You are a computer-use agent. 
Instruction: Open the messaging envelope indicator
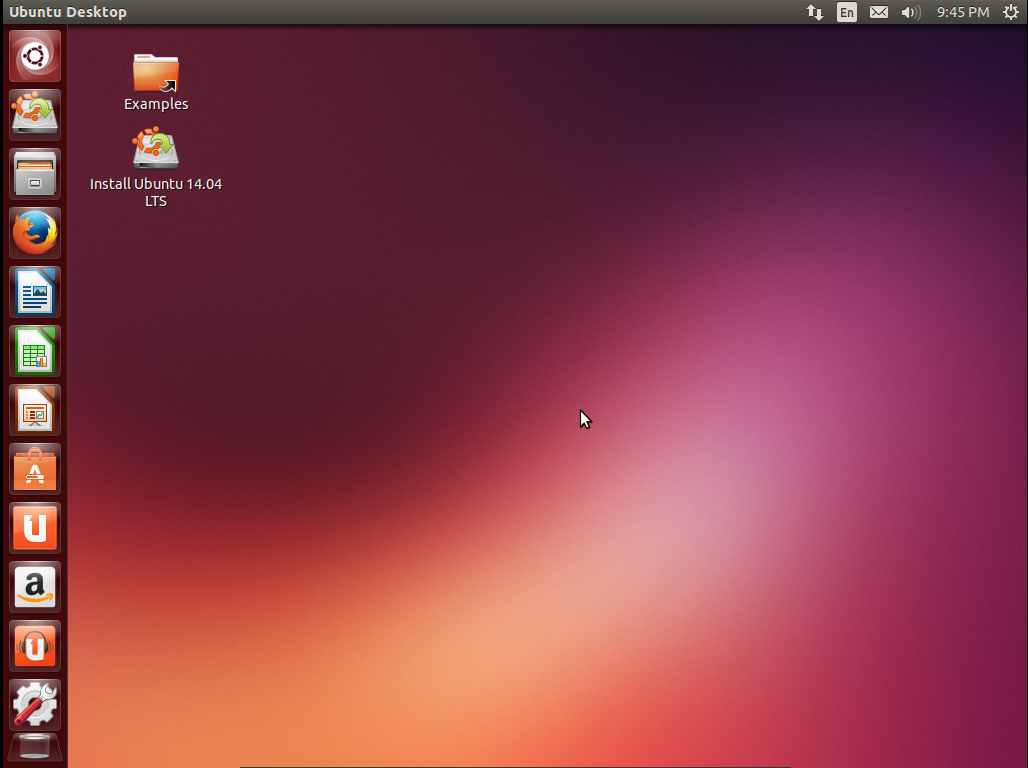(x=878, y=12)
